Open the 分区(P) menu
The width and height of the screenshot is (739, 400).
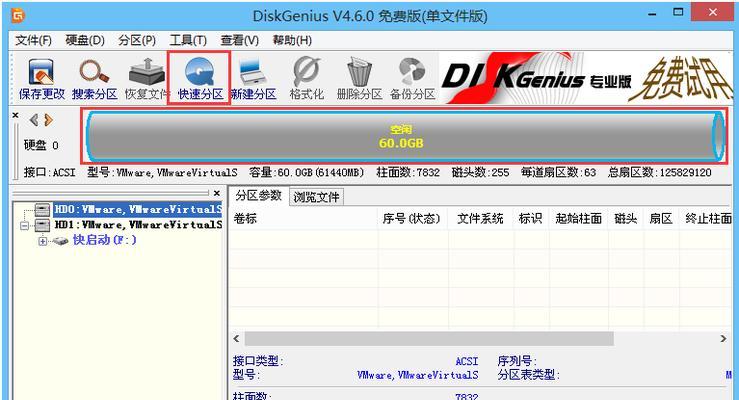click(x=137, y=41)
